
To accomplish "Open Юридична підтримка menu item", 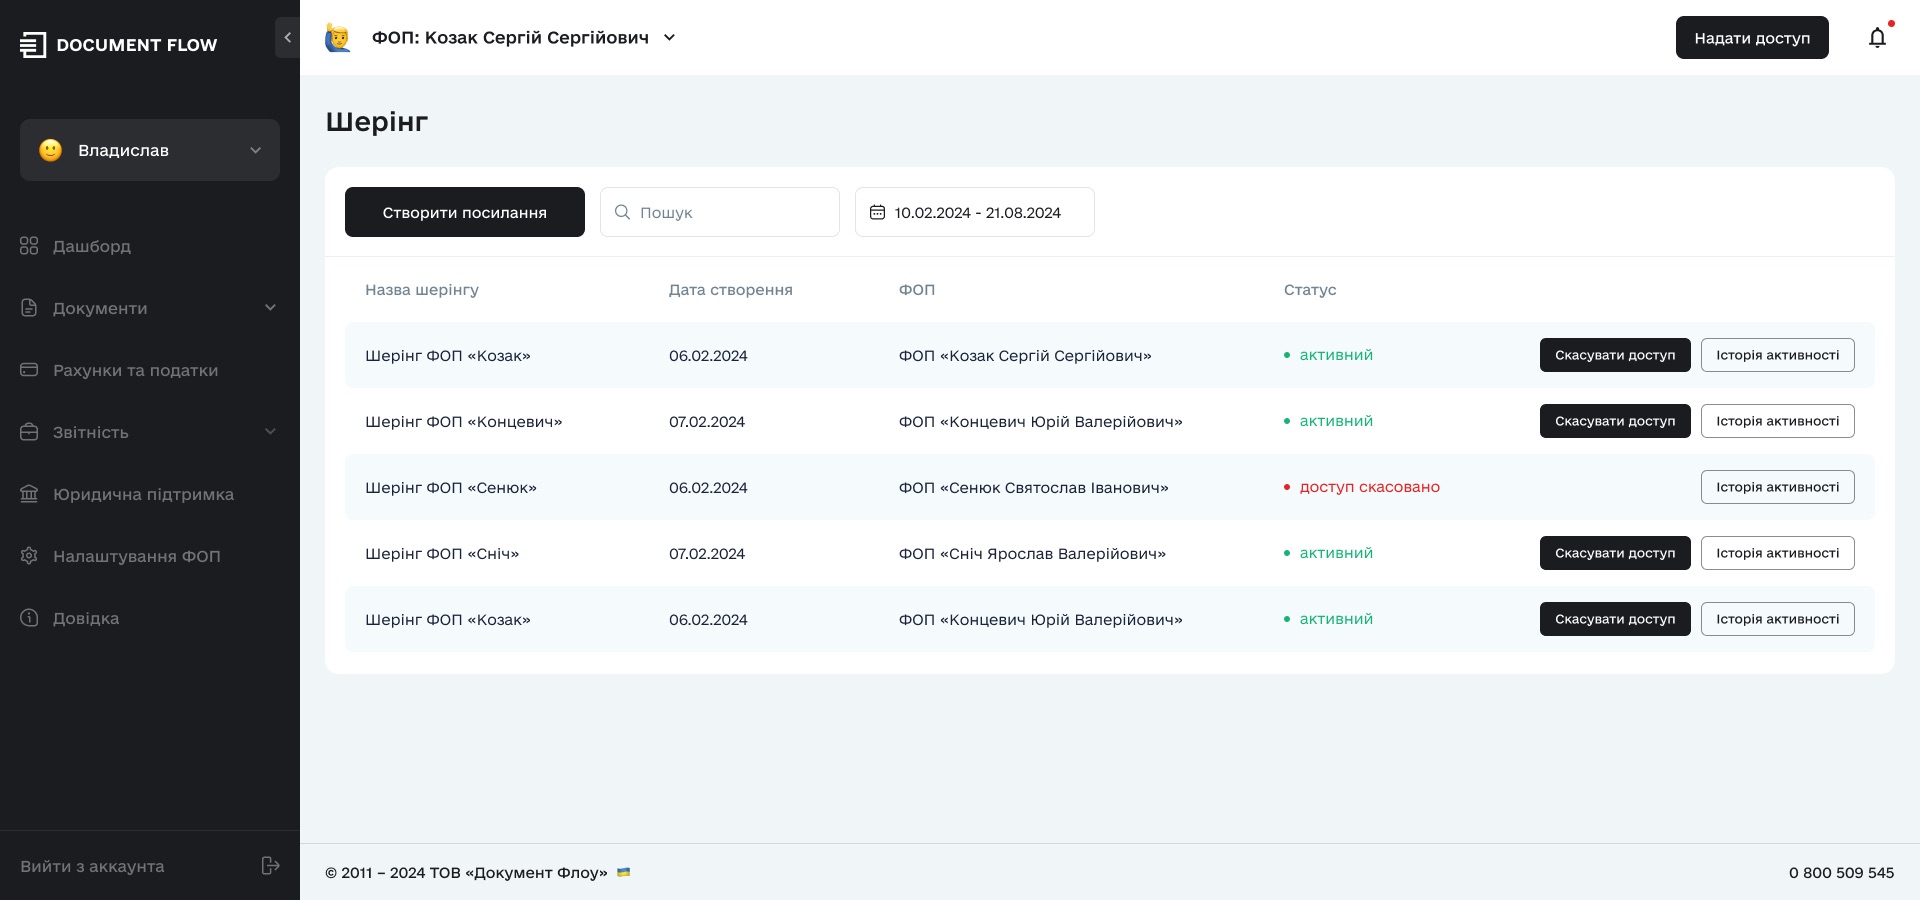I will [x=143, y=494].
